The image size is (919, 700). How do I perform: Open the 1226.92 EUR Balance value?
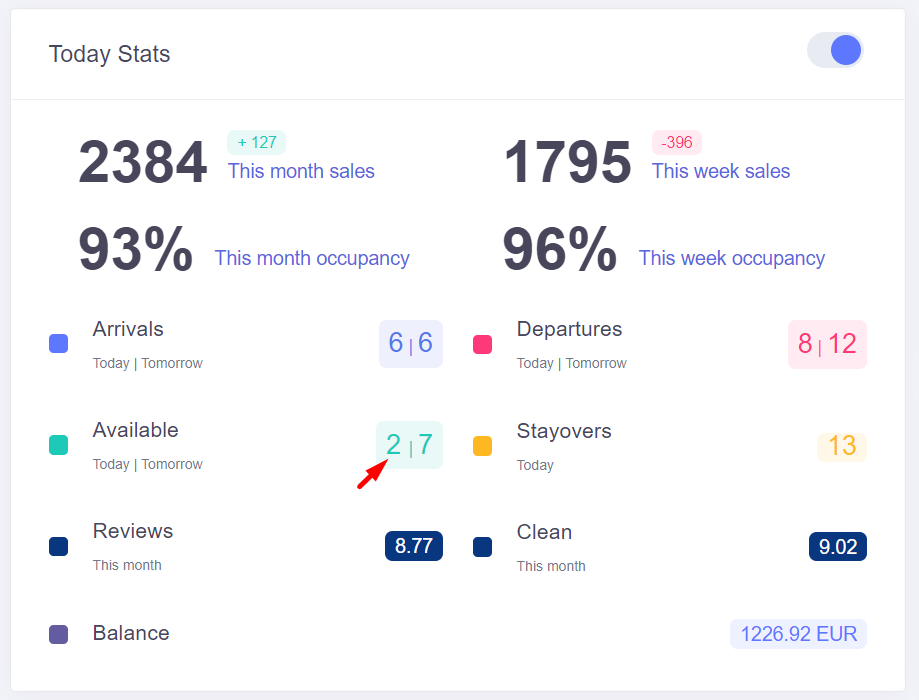[797, 633]
